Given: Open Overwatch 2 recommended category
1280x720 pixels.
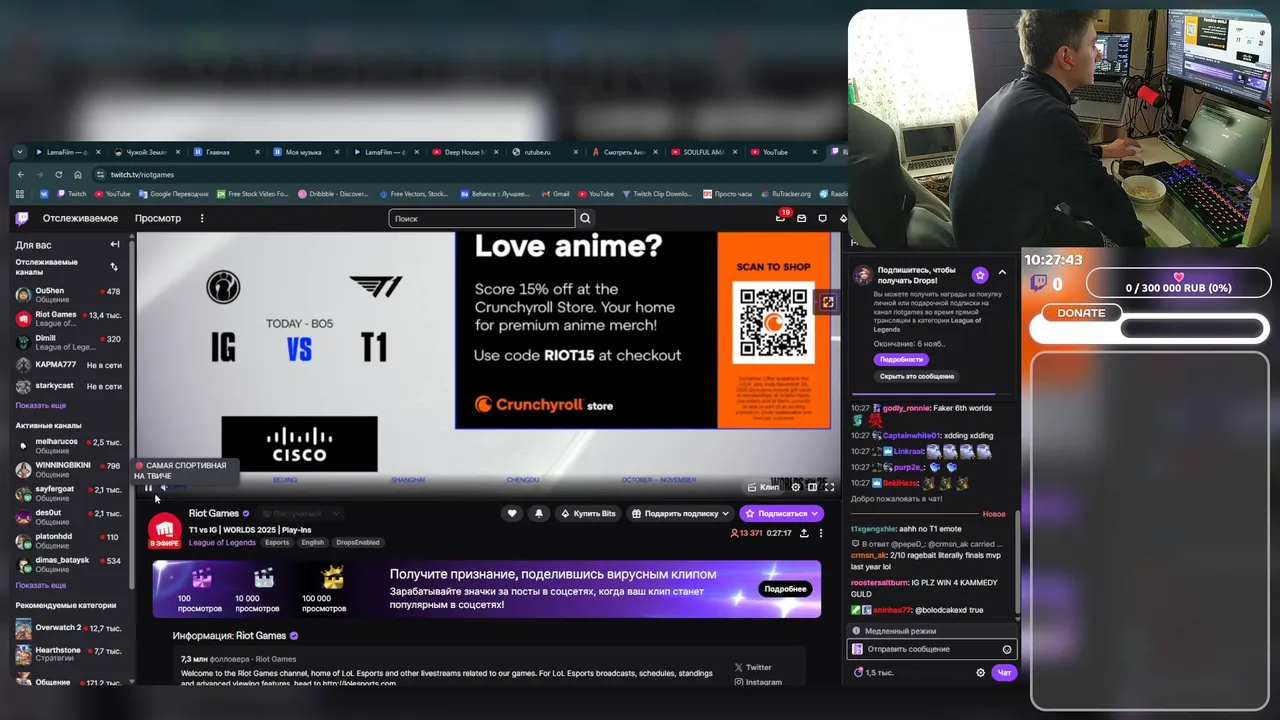Looking at the screenshot, I should point(67,628).
